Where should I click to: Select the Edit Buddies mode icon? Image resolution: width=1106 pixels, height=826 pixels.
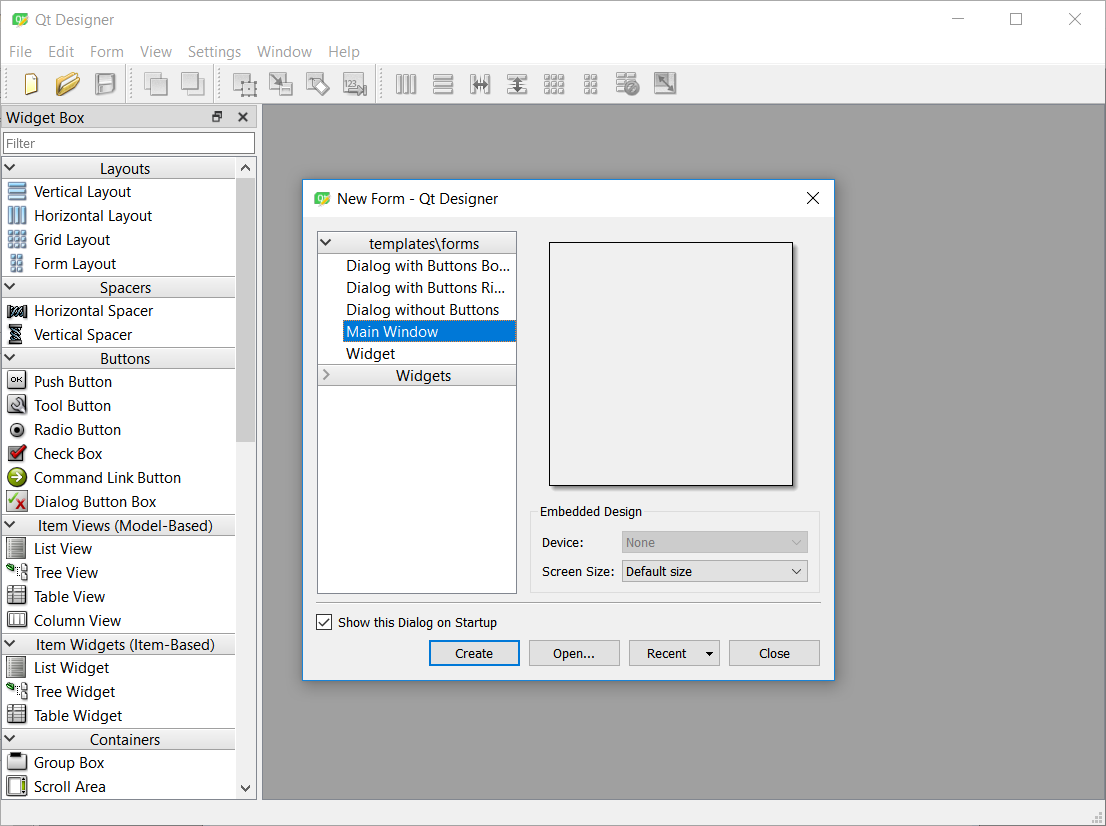[x=317, y=84]
